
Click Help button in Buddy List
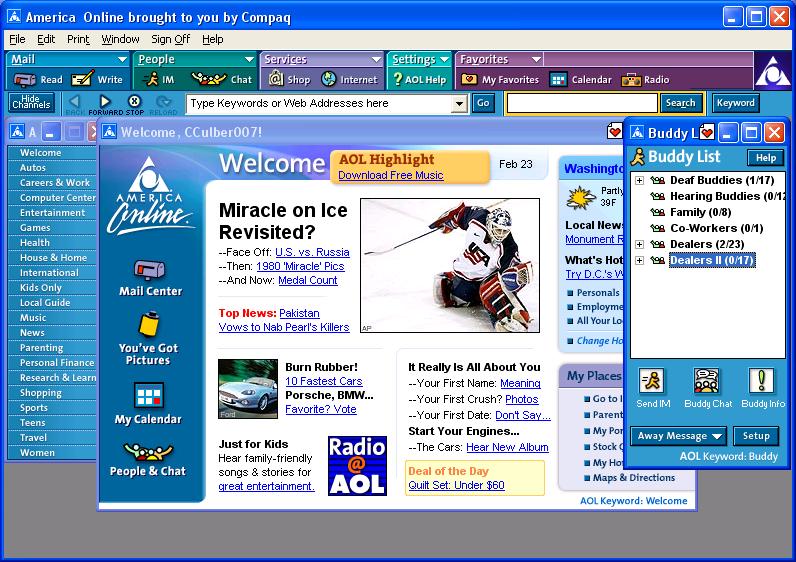[766, 158]
